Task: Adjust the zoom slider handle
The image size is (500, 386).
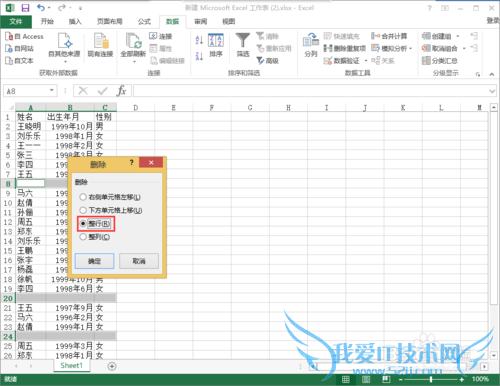Action: click(x=431, y=379)
